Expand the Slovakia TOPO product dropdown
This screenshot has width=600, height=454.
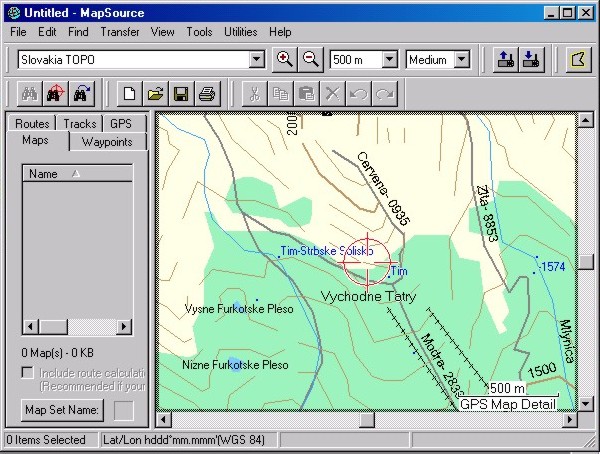coord(256,60)
